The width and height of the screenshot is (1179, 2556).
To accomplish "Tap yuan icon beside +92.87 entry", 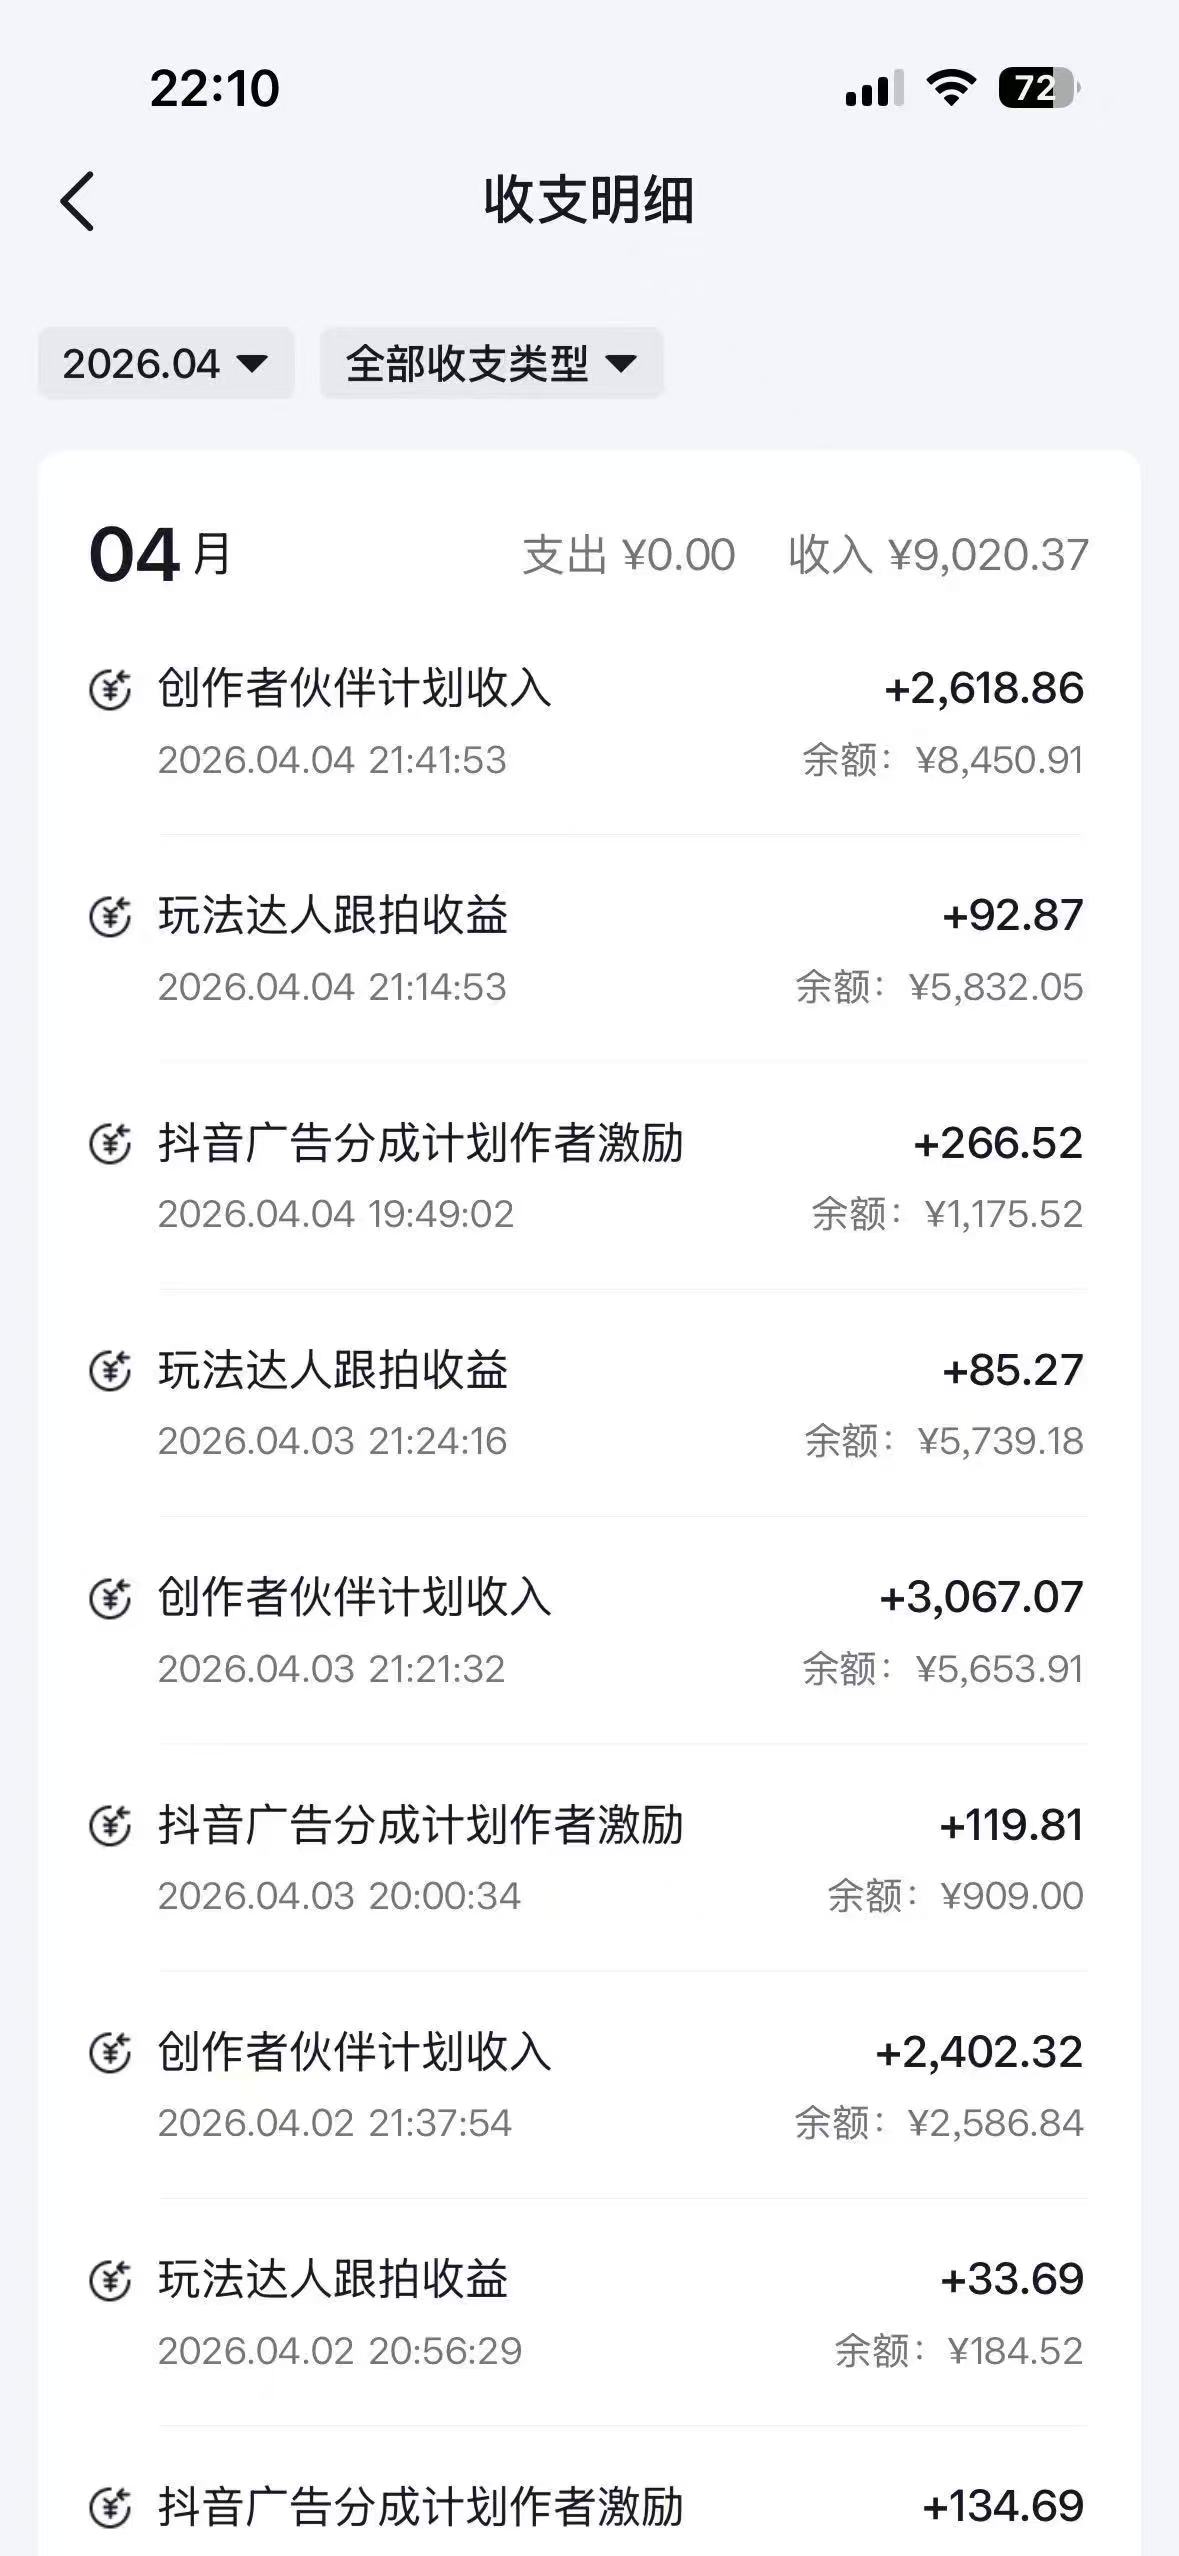I will click(110, 916).
